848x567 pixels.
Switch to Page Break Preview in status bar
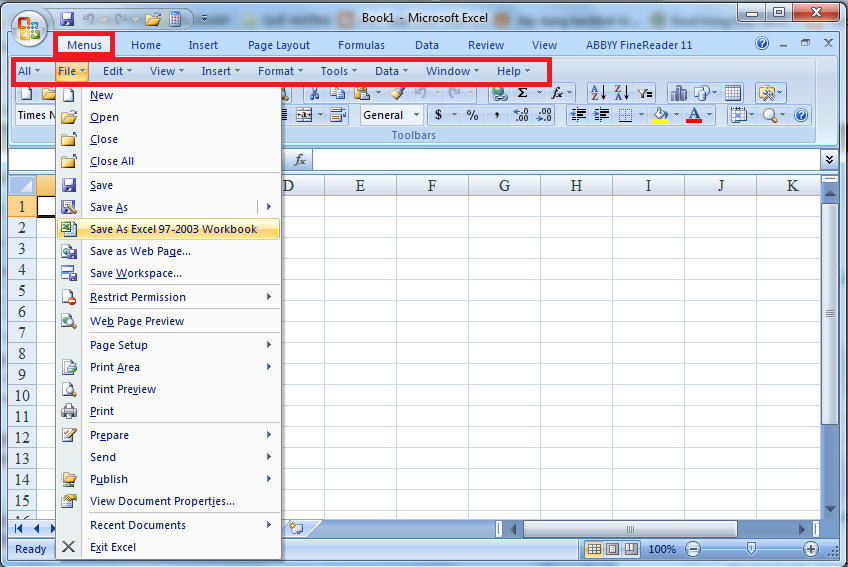pyautogui.click(x=630, y=549)
